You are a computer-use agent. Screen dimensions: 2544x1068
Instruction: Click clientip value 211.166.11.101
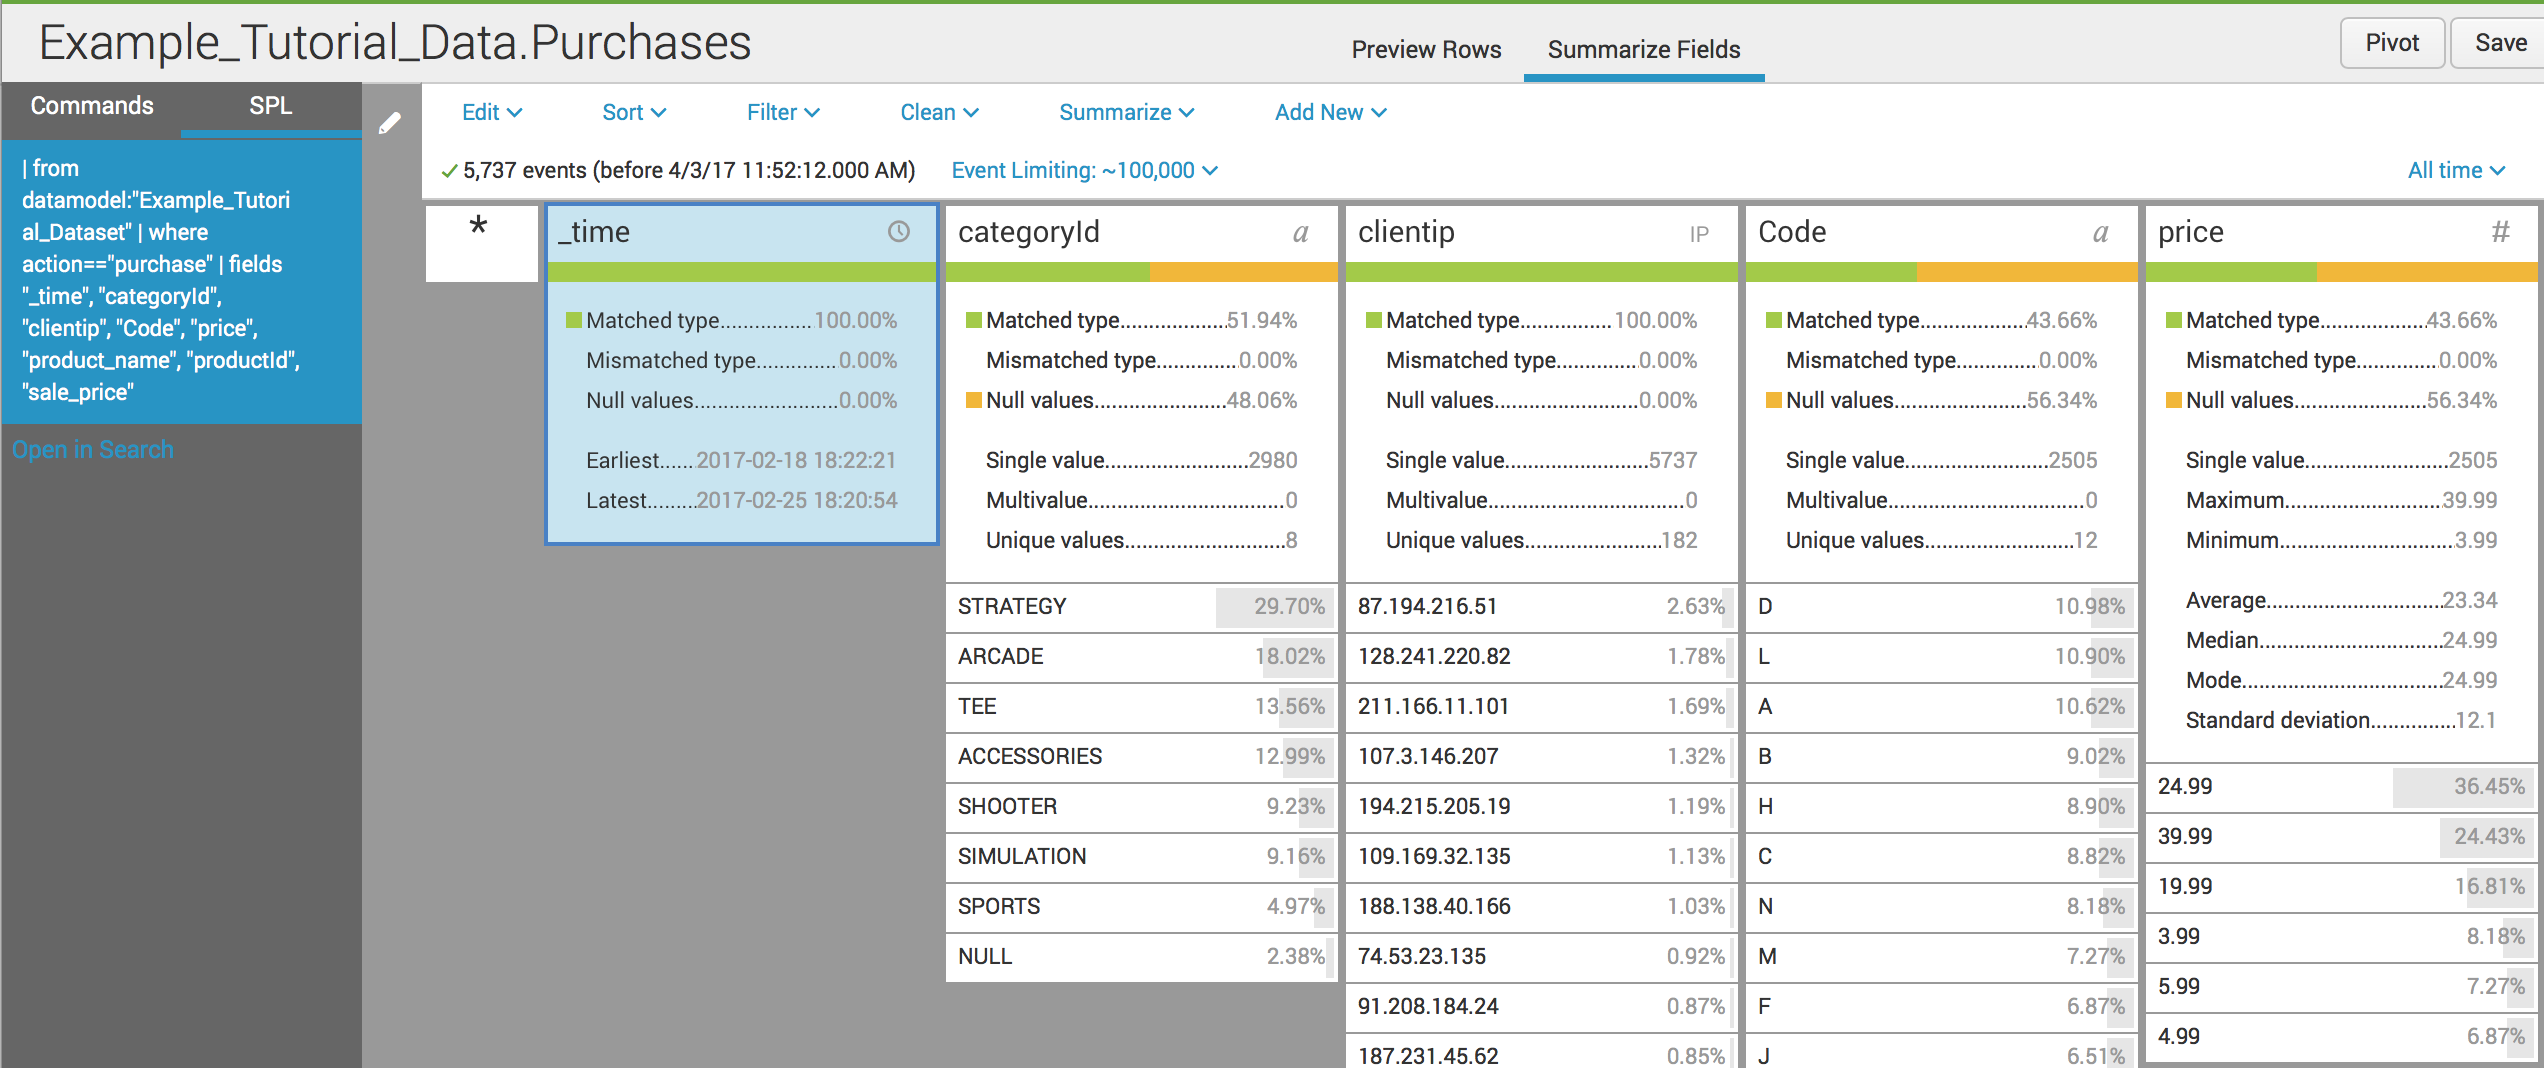1541,707
